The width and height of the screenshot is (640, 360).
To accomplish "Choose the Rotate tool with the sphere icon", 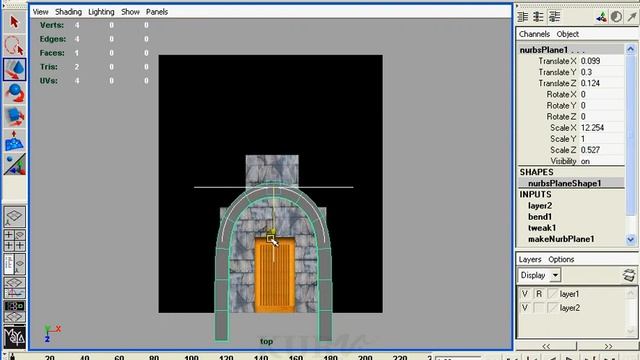I will coord(14,93).
